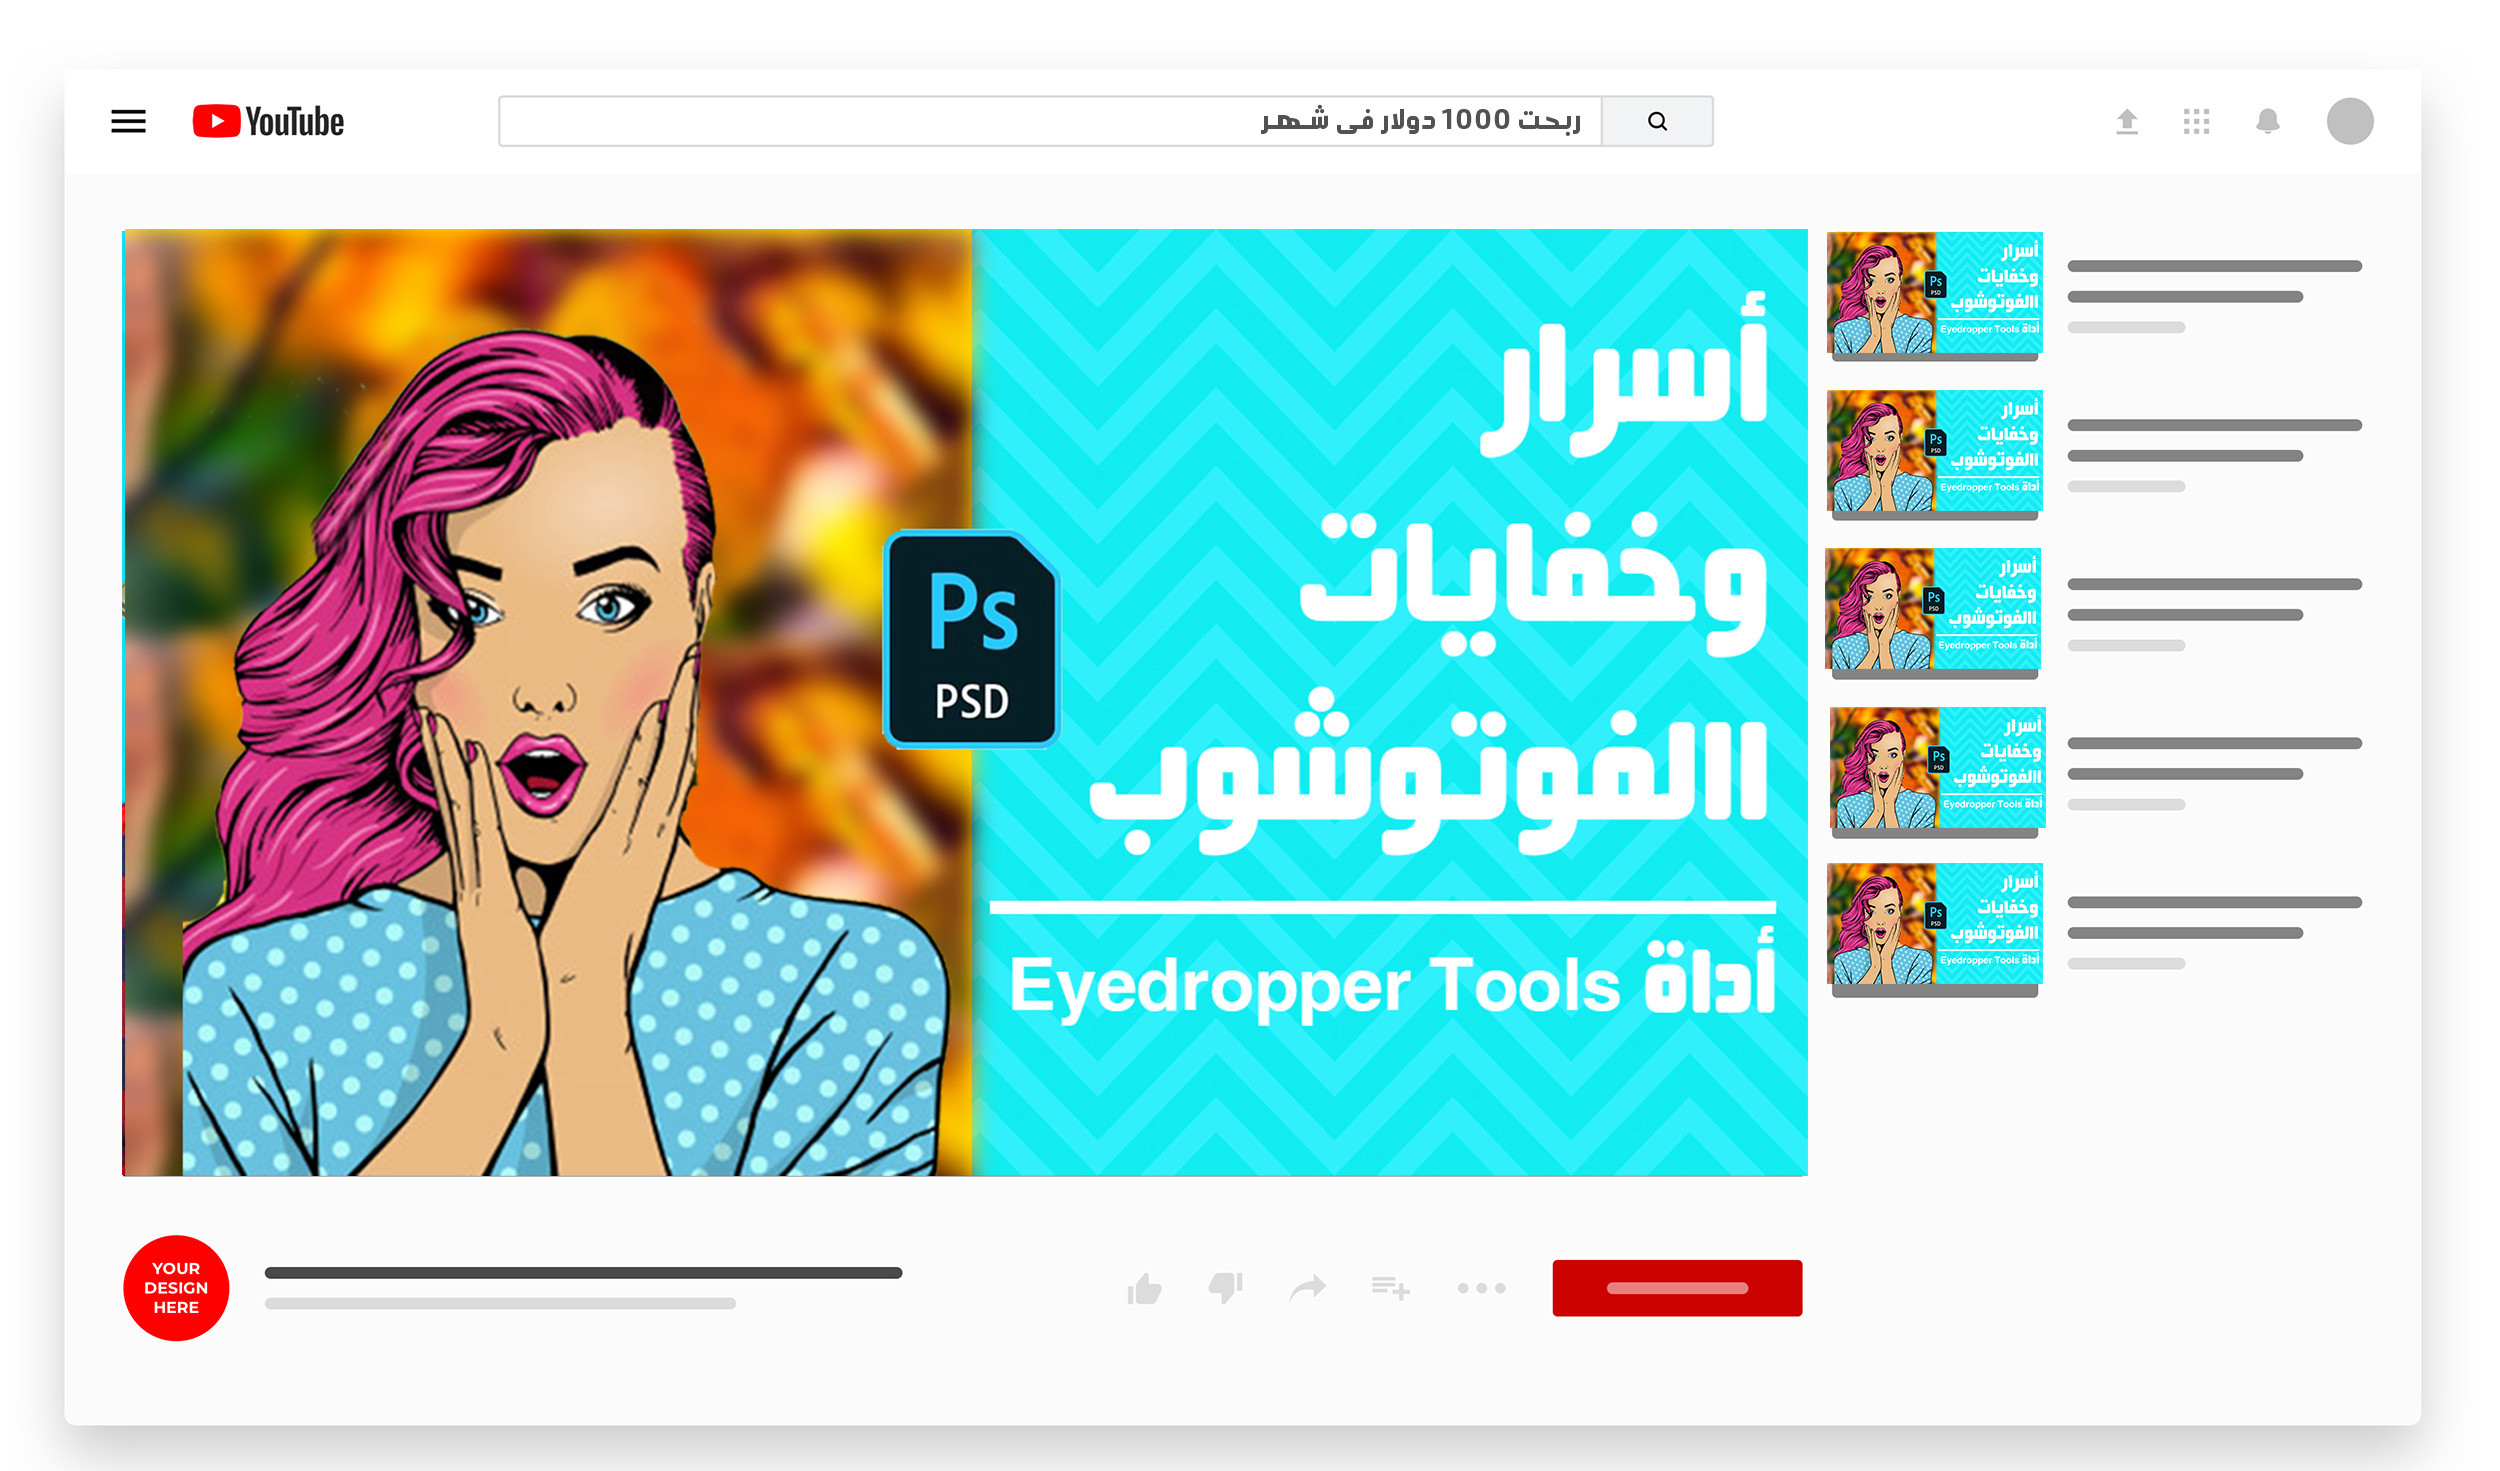Screen dimensions: 2500x1471
Task: Click the Share arrow icon
Action: click(1307, 1288)
